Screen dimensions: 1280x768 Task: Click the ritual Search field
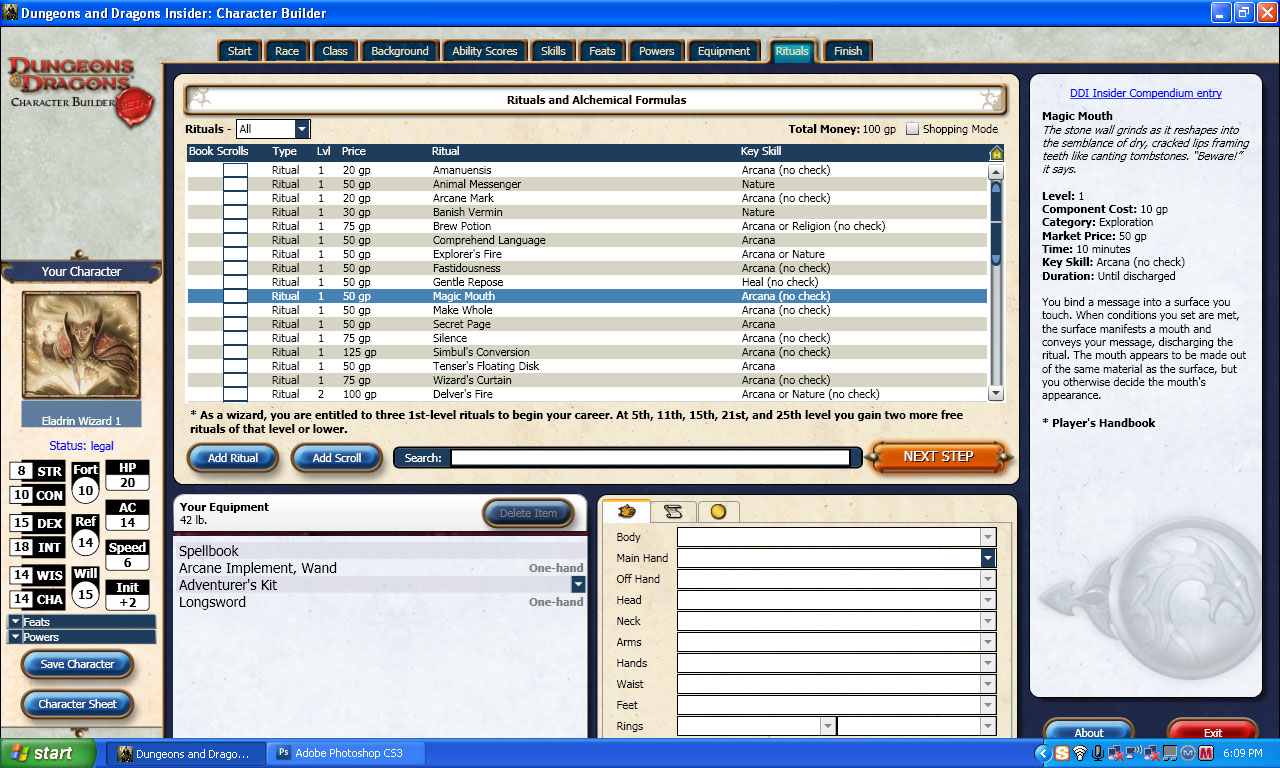tap(650, 458)
